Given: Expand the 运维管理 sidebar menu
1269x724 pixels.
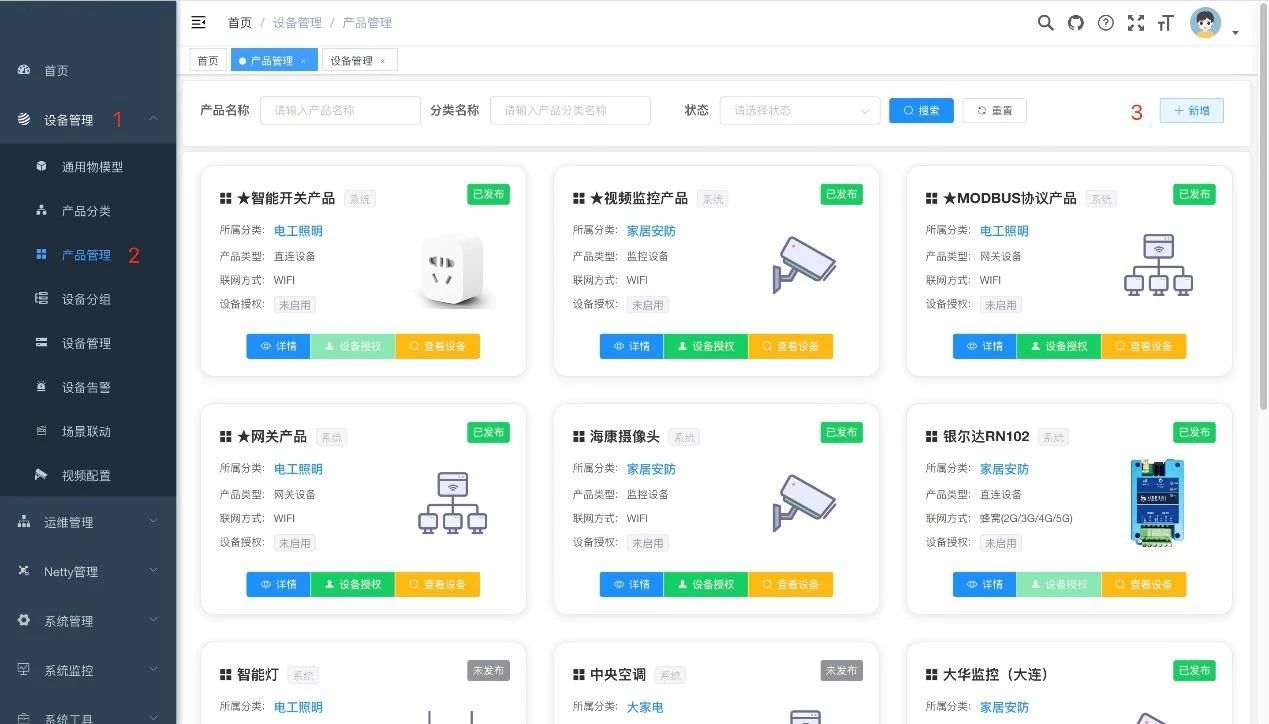Looking at the screenshot, I should tap(88, 522).
